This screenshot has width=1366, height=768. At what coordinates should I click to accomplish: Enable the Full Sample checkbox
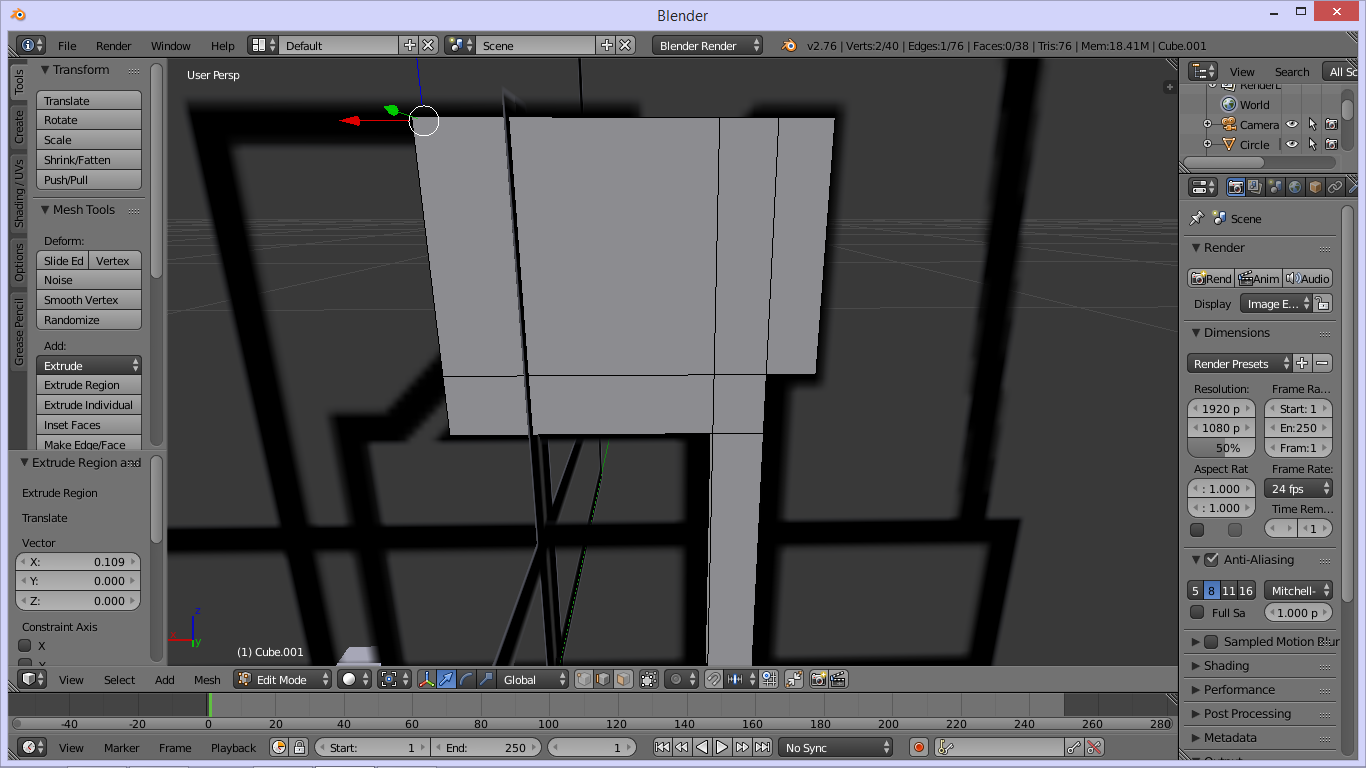pos(1197,612)
